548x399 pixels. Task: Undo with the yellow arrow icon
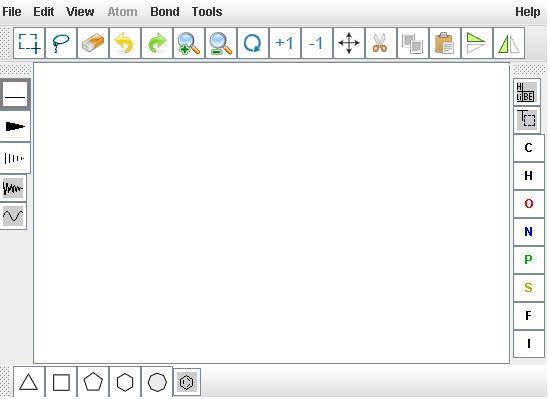click(x=125, y=43)
